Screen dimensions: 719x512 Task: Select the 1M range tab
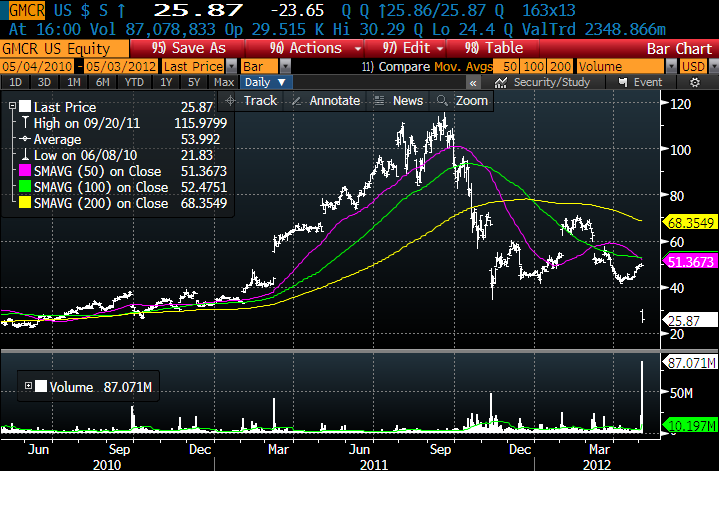tap(73, 83)
